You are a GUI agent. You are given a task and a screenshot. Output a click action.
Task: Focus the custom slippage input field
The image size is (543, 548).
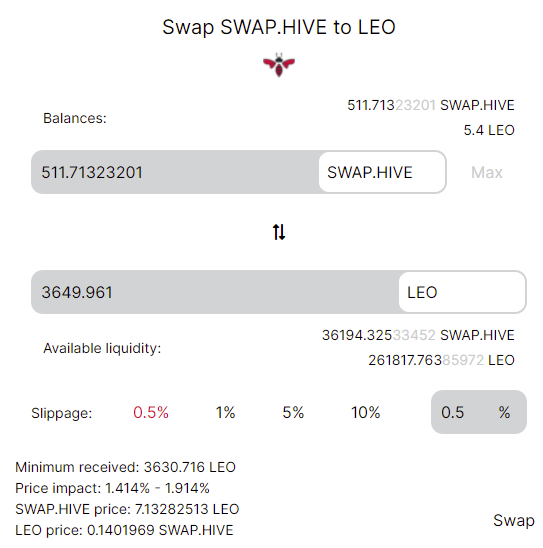point(463,412)
